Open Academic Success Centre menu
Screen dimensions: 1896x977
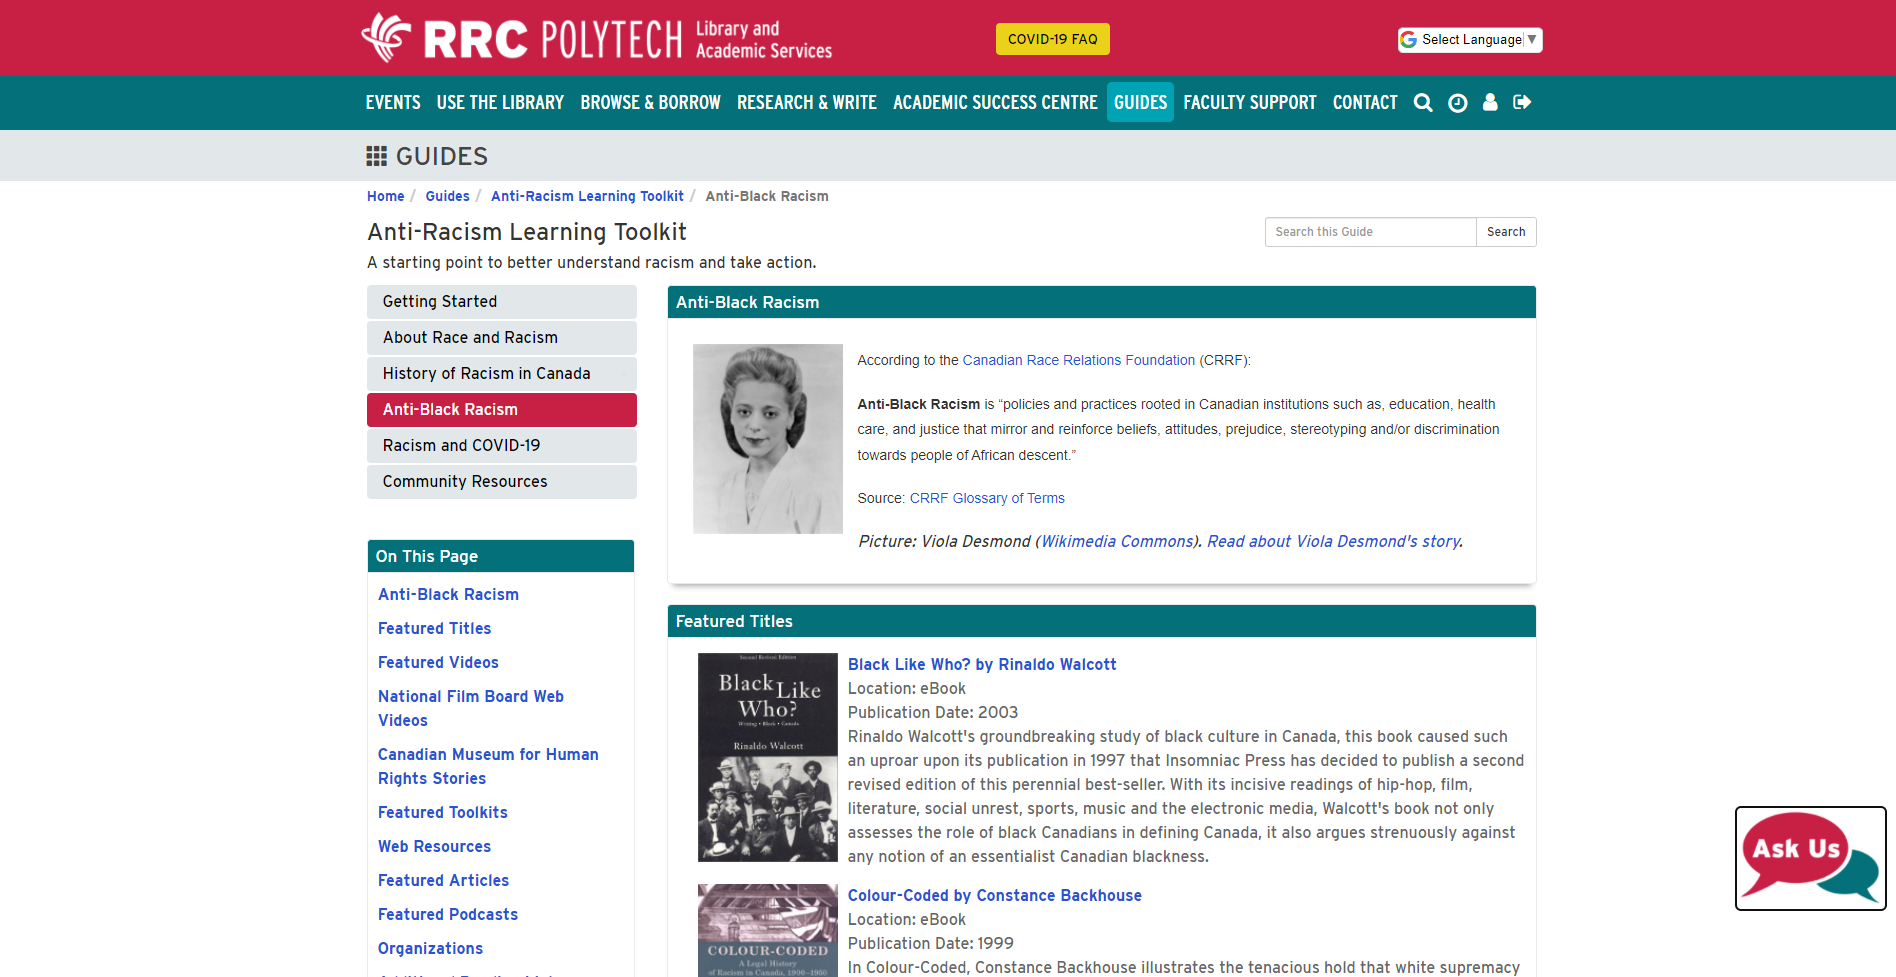[x=995, y=102]
